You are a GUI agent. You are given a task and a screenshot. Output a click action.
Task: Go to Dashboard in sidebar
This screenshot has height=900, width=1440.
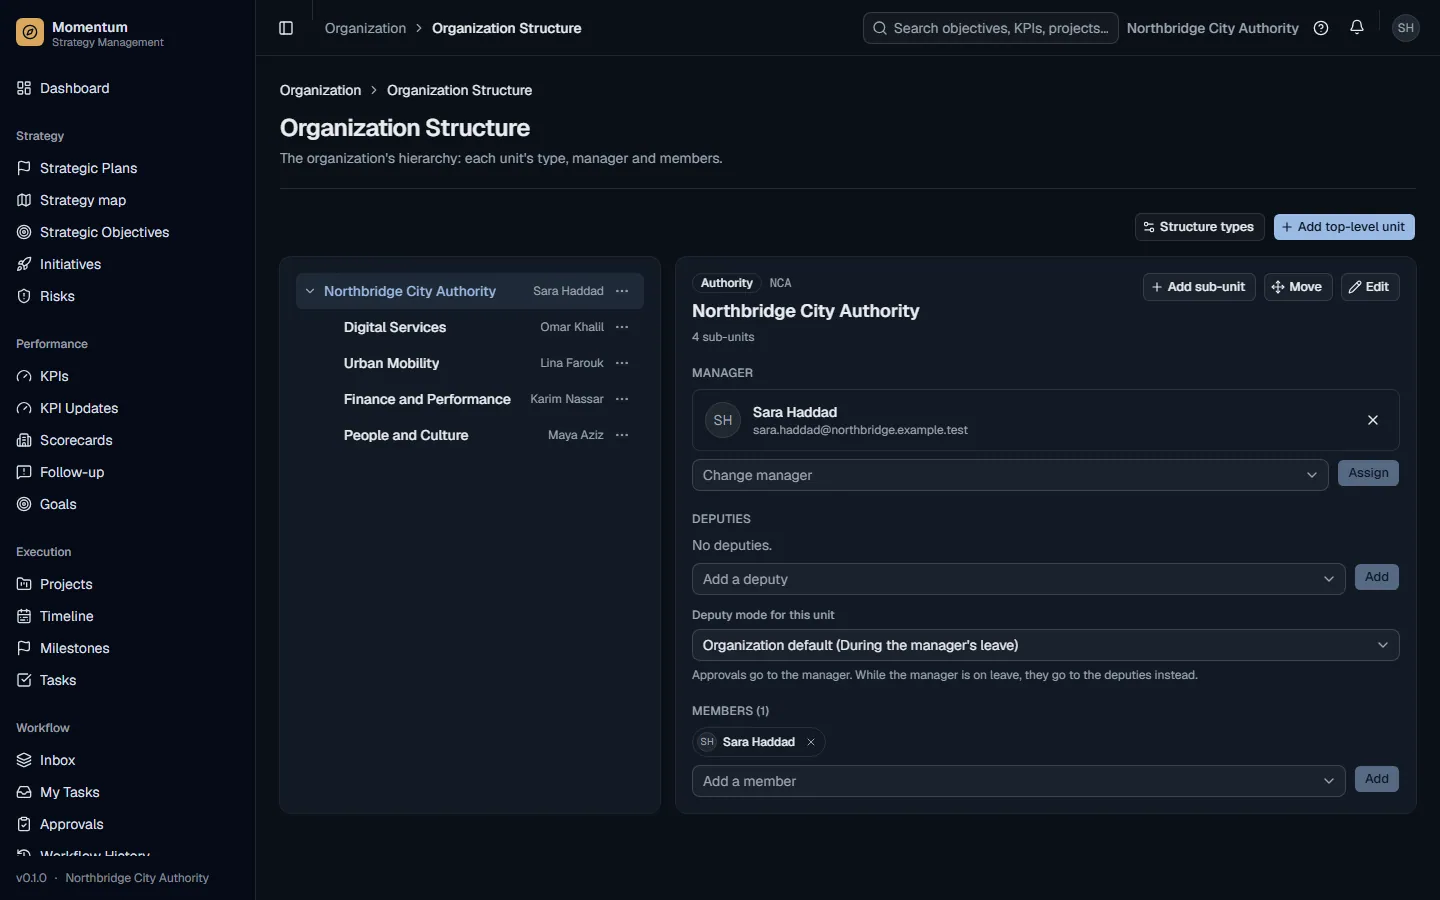[x=127, y=88]
